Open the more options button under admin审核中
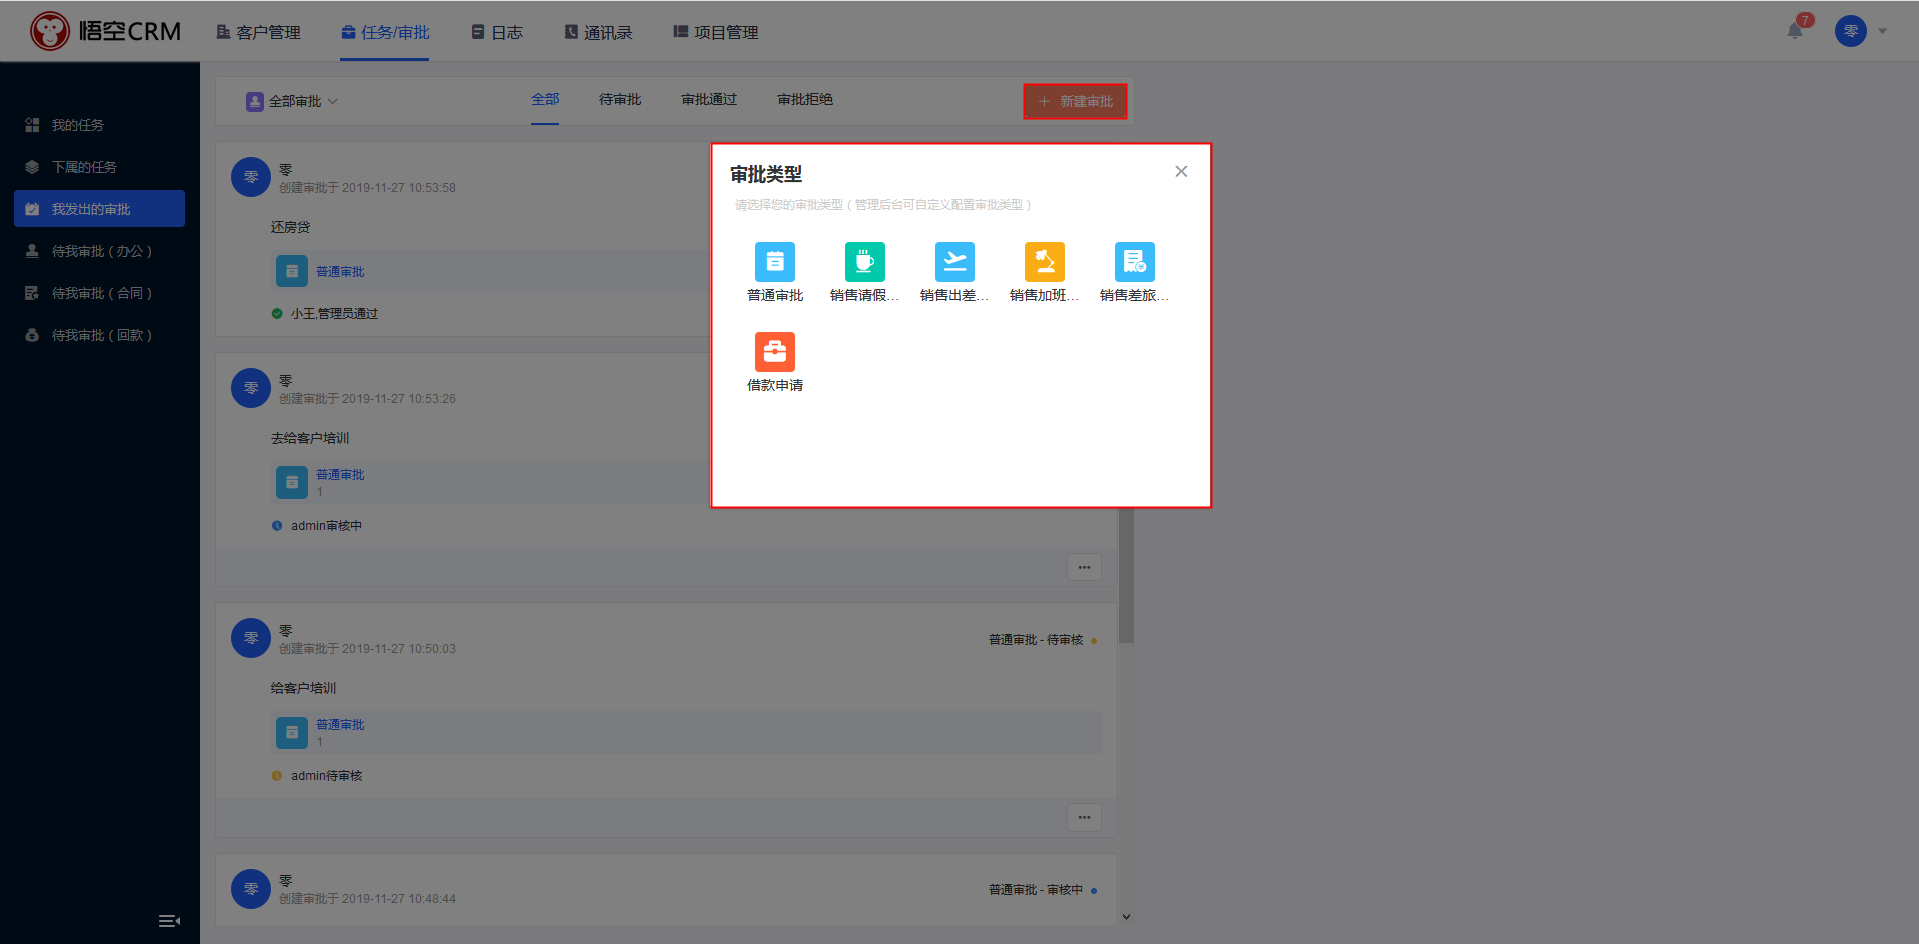Screen dimensions: 1919x944 [x=1084, y=567]
